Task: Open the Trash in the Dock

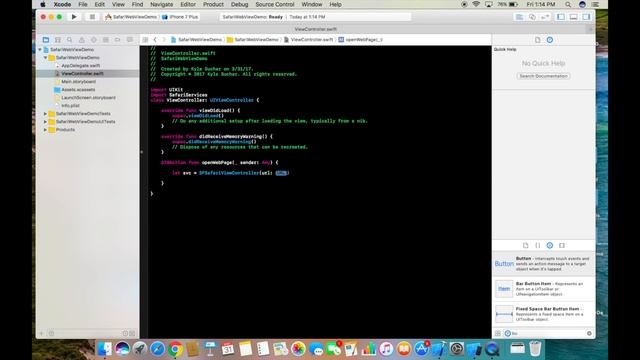Action: point(535,349)
